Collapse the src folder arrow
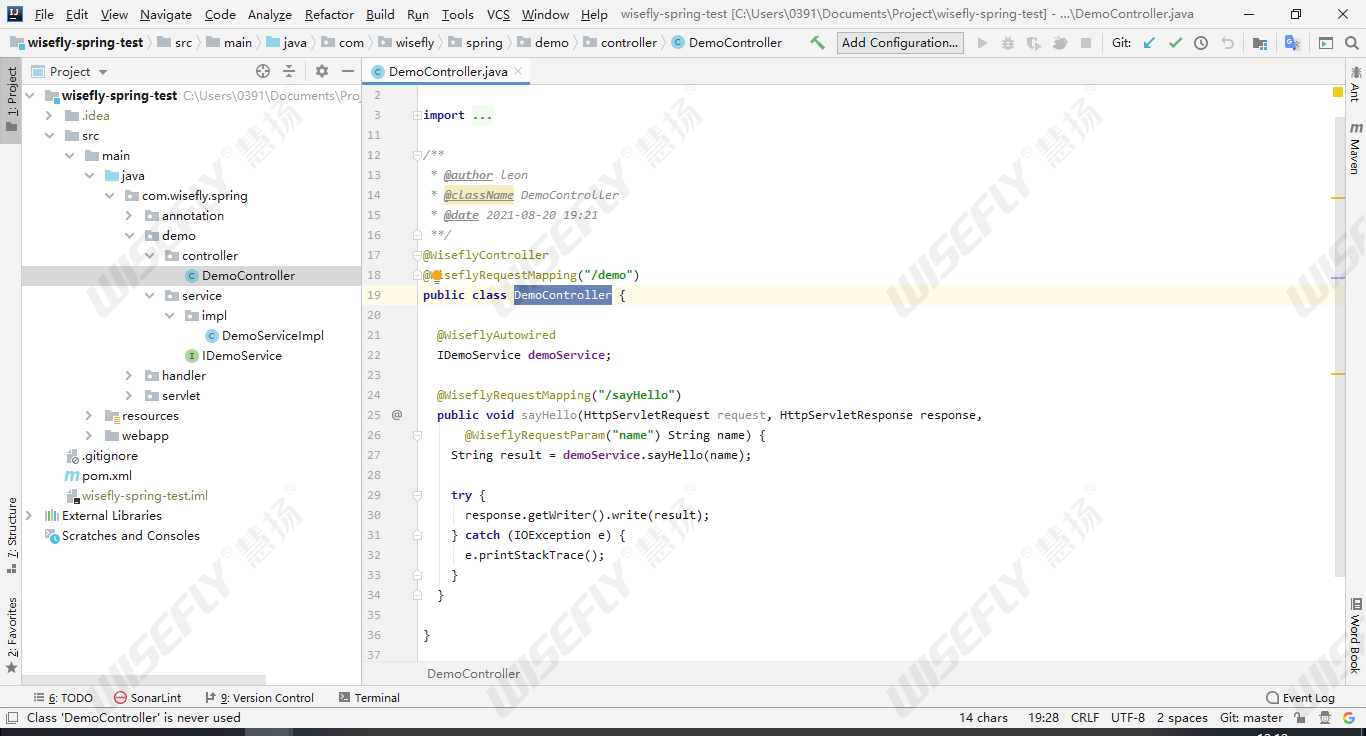 (49, 135)
